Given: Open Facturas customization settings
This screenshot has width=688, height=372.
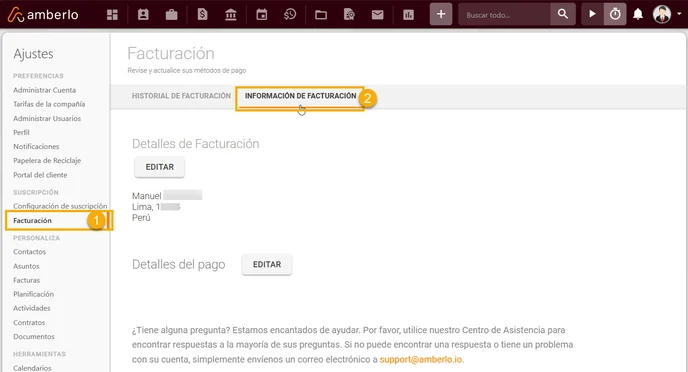Looking at the screenshot, I should click(x=26, y=280).
